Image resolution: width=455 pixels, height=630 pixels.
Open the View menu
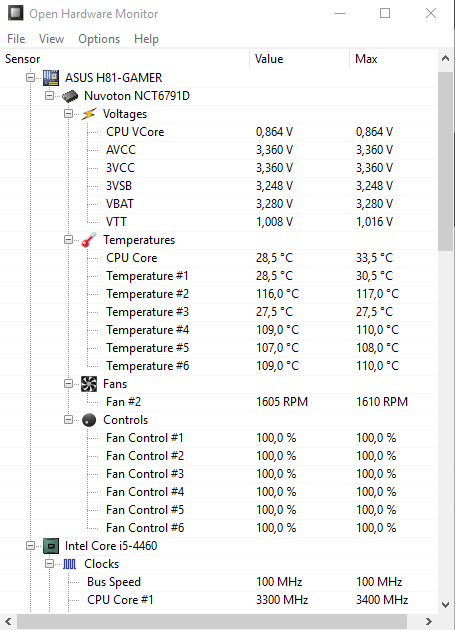51,39
